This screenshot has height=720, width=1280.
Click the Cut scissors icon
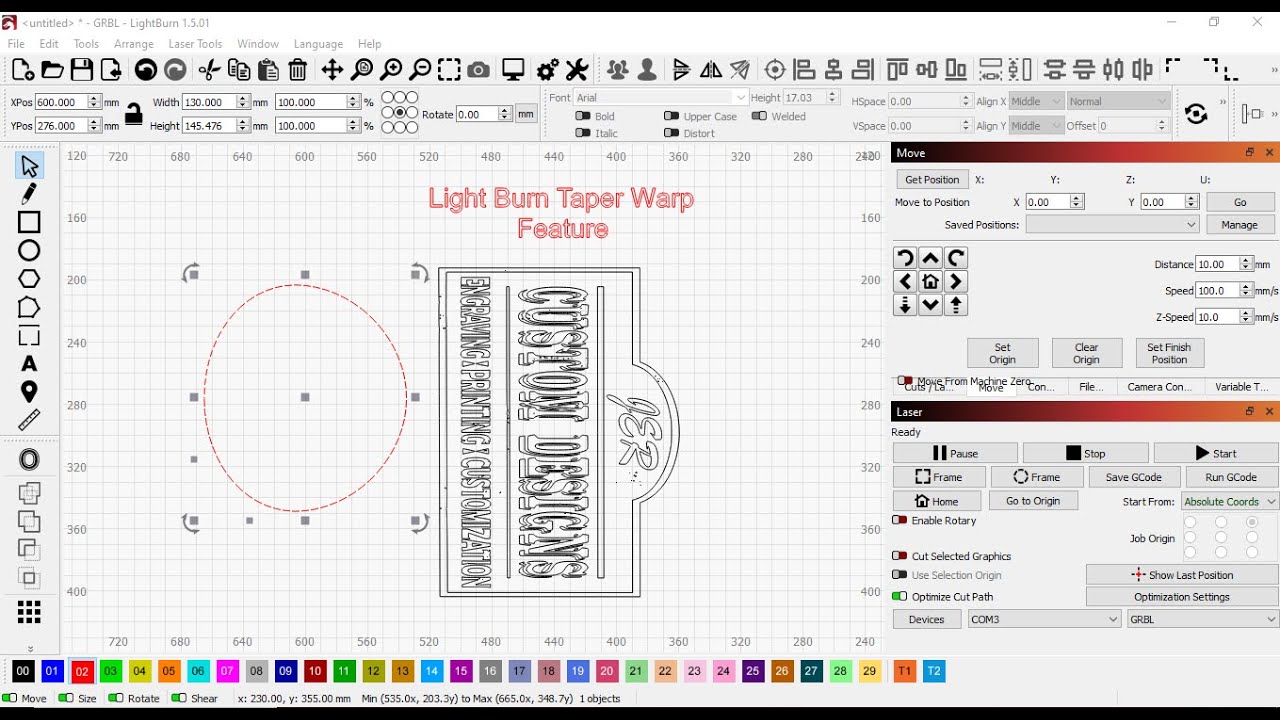pos(209,69)
